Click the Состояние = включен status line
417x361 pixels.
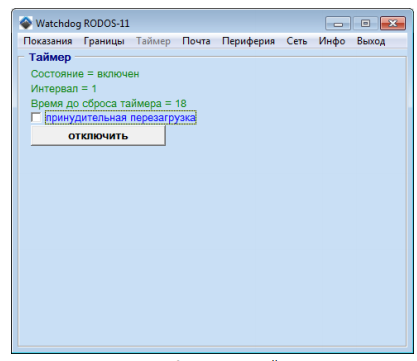(85, 74)
